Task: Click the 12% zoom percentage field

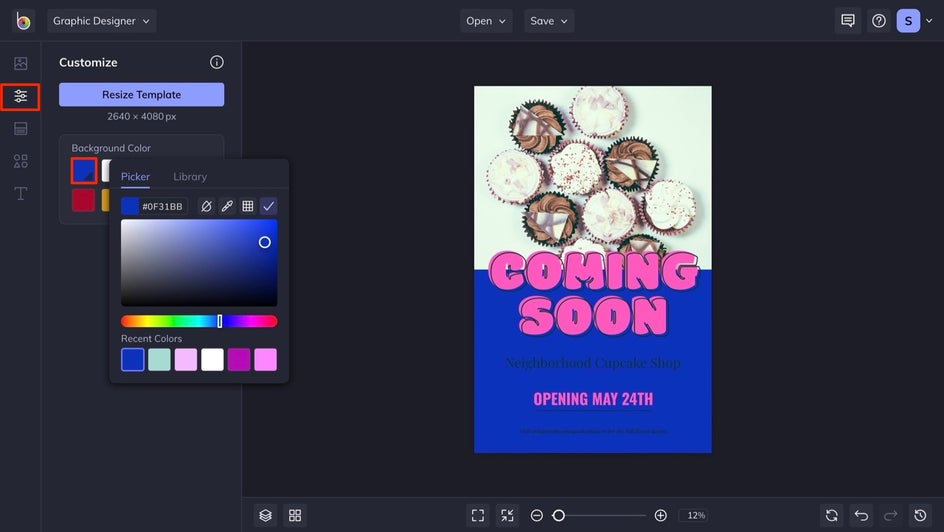Action: [696, 515]
